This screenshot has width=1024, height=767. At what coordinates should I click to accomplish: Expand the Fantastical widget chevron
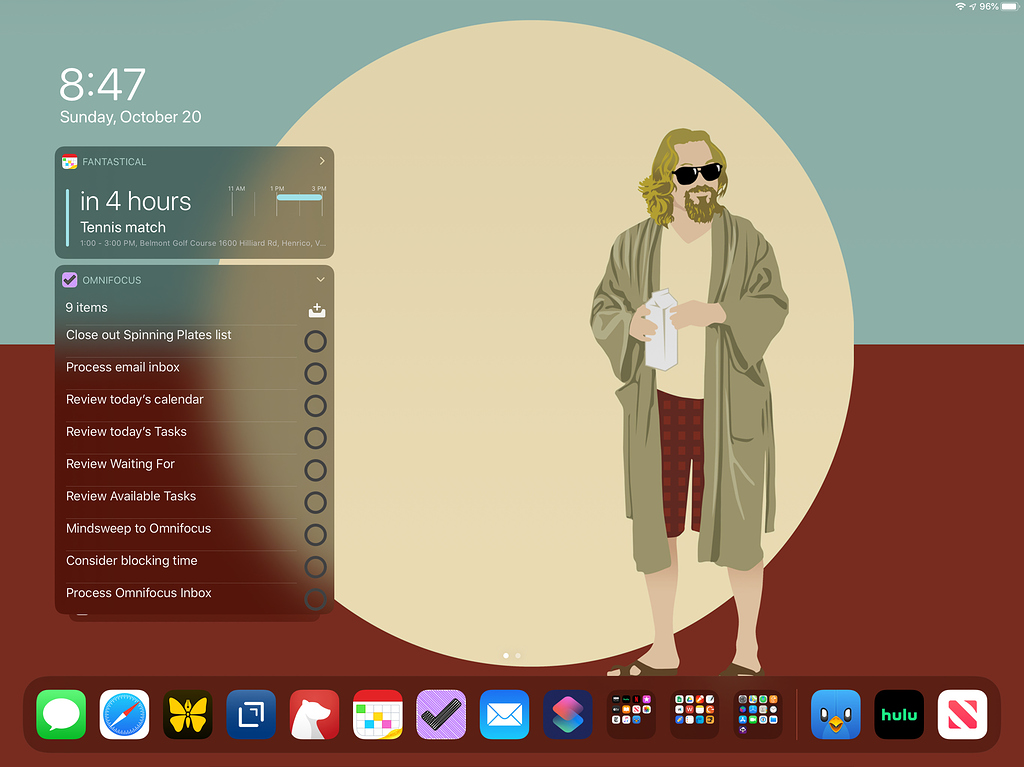322,161
